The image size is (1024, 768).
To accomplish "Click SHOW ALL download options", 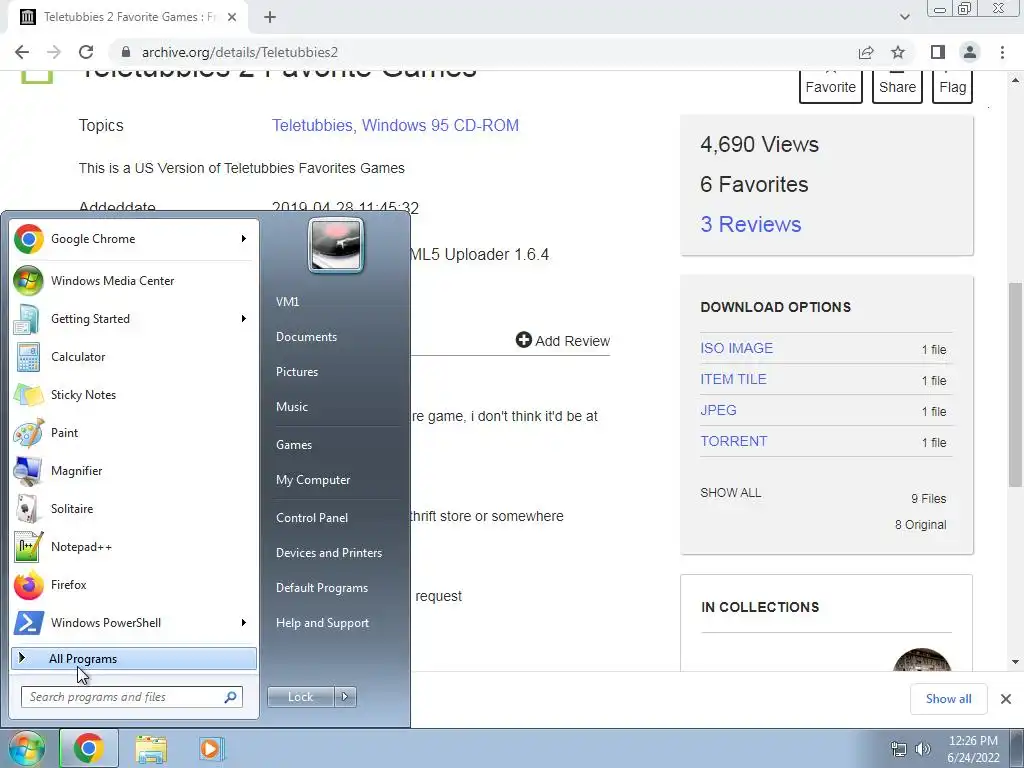I will click(x=730, y=493).
